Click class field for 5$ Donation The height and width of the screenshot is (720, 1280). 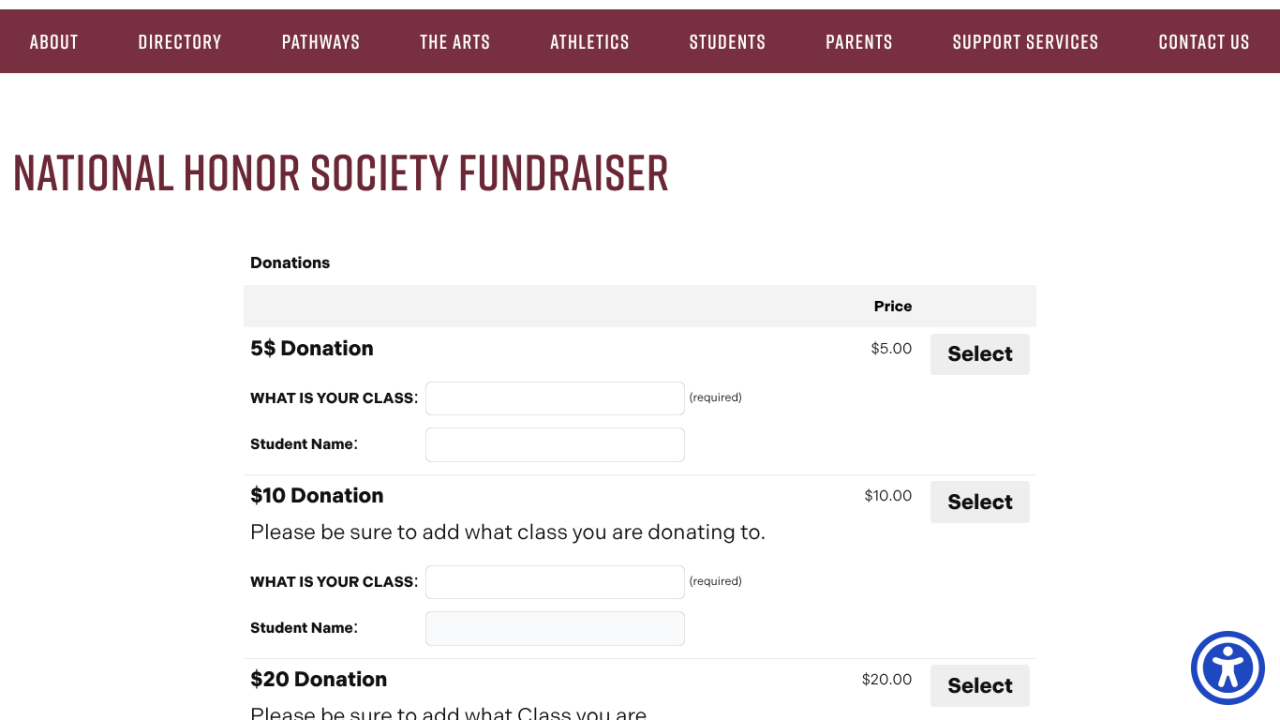pos(555,398)
